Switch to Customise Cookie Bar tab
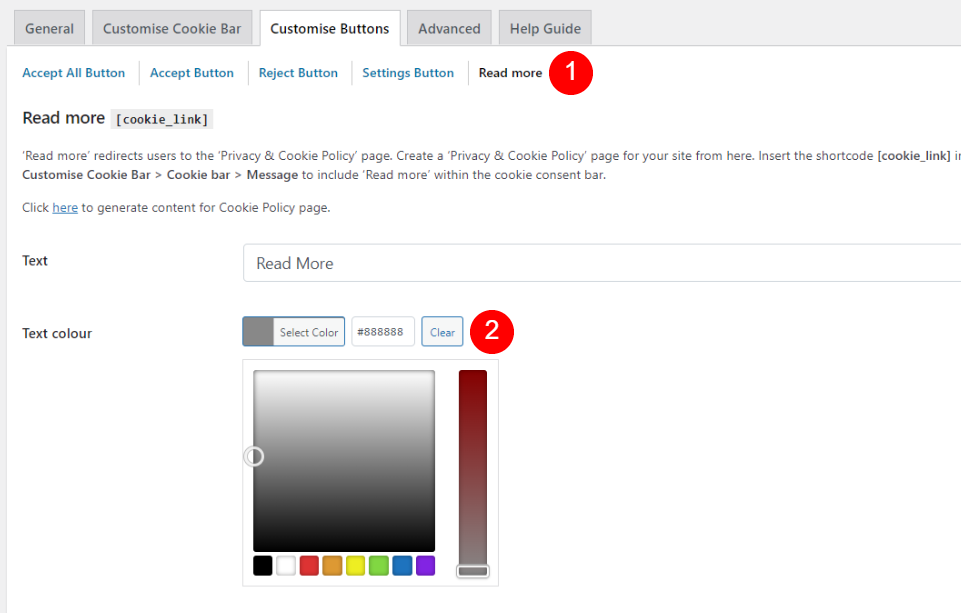 (x=172, y=28)
